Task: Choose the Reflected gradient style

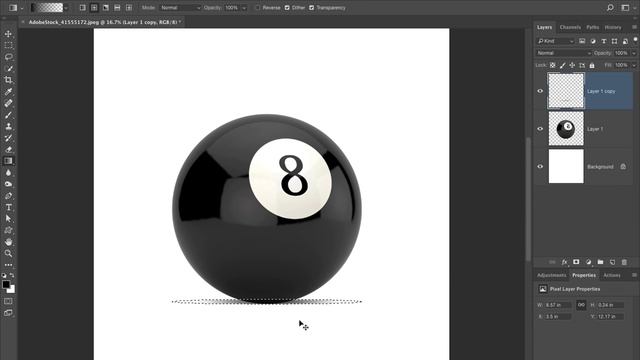Action: 117,8
